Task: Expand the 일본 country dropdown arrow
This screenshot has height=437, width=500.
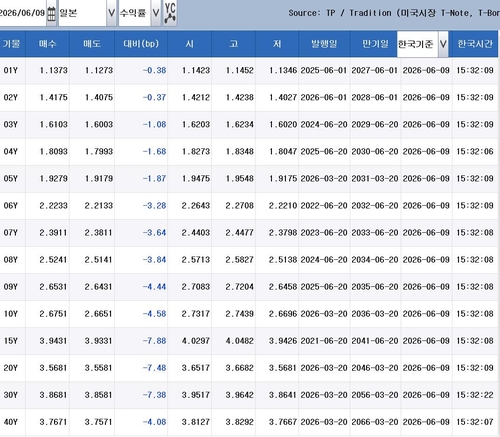Action: point(111,13)
